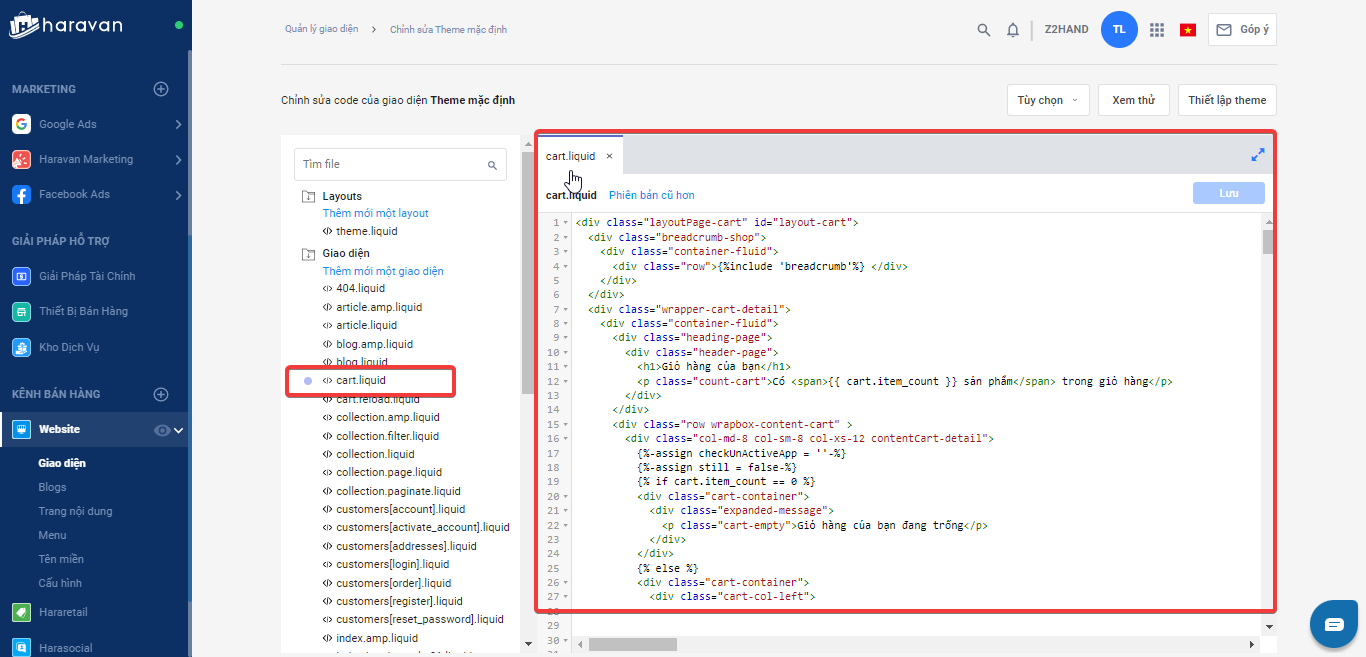1366x657 pixels.
Task: Open the apps grid menu
Action: coord(1157,30)
